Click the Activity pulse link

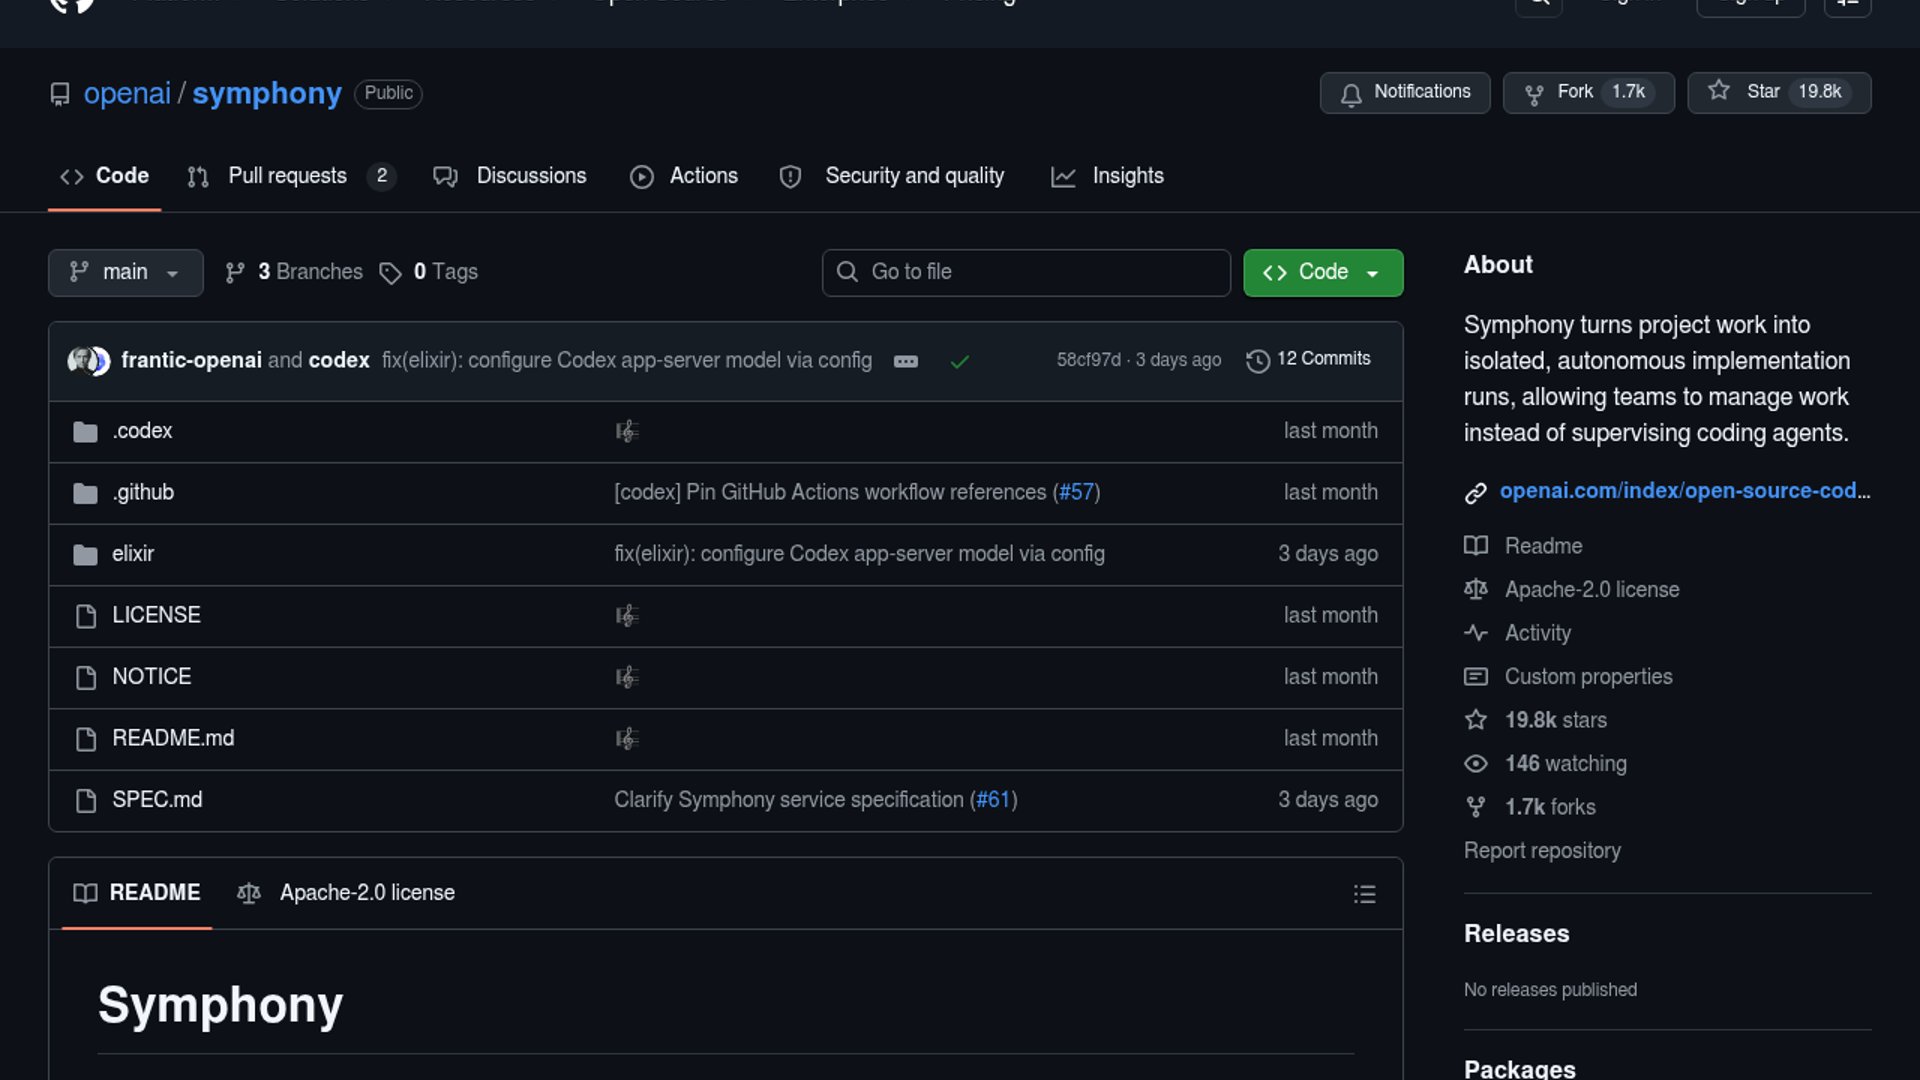pyautogui.click(x=1537, y=633)
